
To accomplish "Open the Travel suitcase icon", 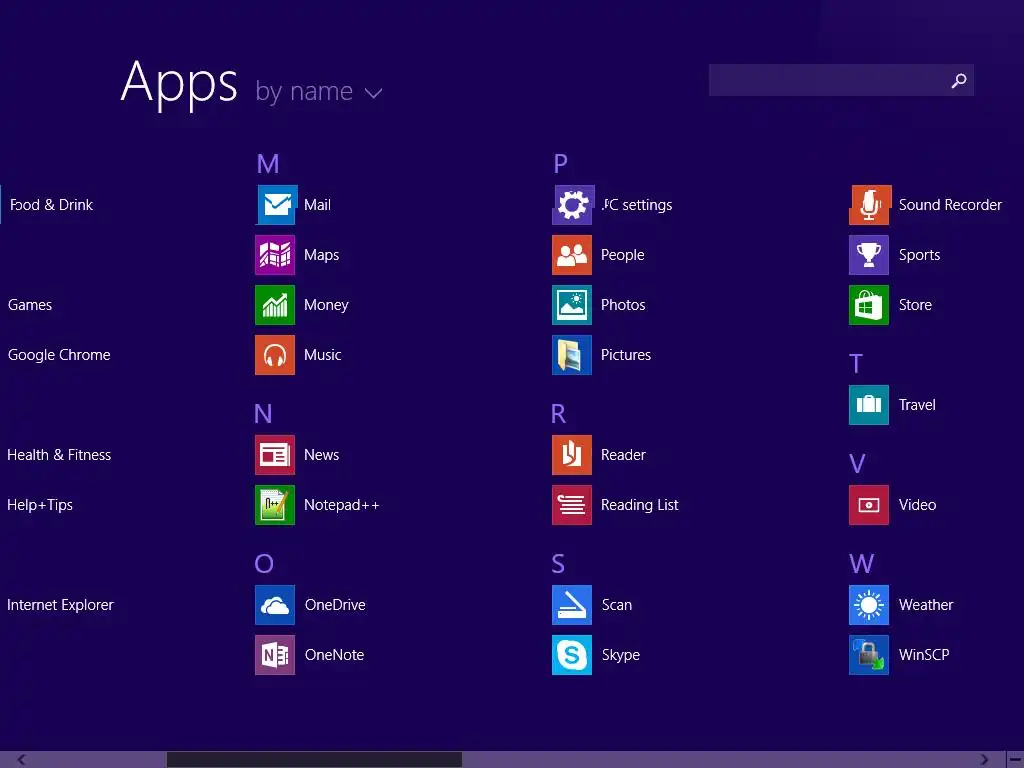I will 869,405.
